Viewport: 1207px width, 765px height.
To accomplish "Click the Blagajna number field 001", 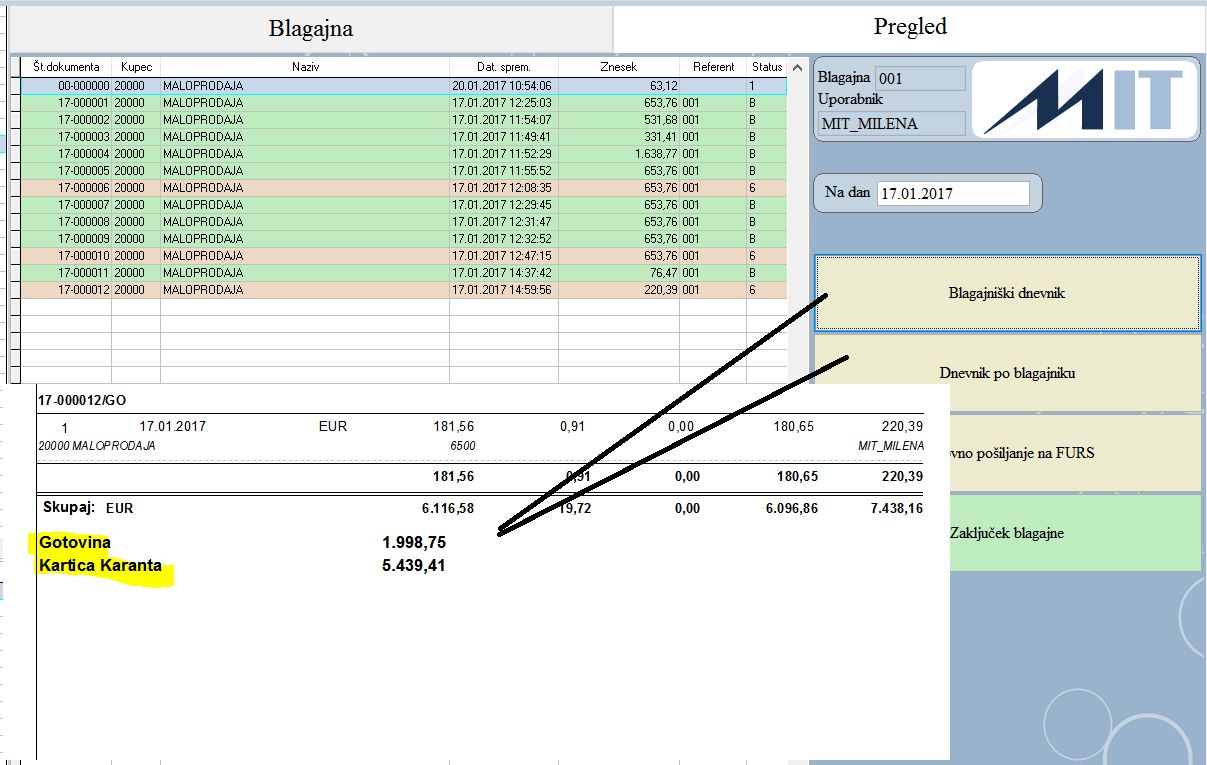I will (x=920, y=78).
